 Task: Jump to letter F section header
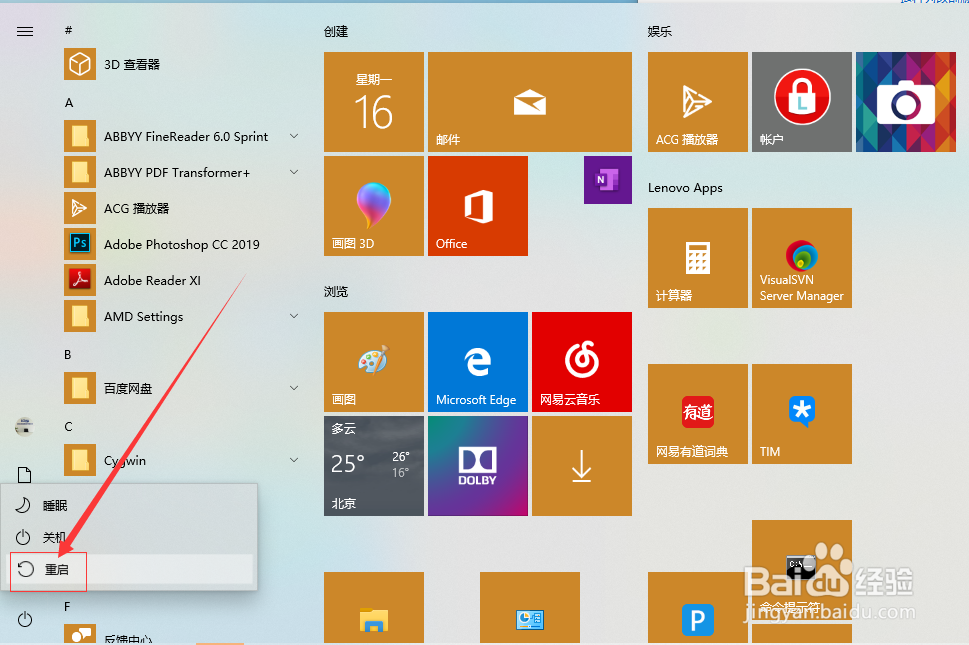(67, 607)
